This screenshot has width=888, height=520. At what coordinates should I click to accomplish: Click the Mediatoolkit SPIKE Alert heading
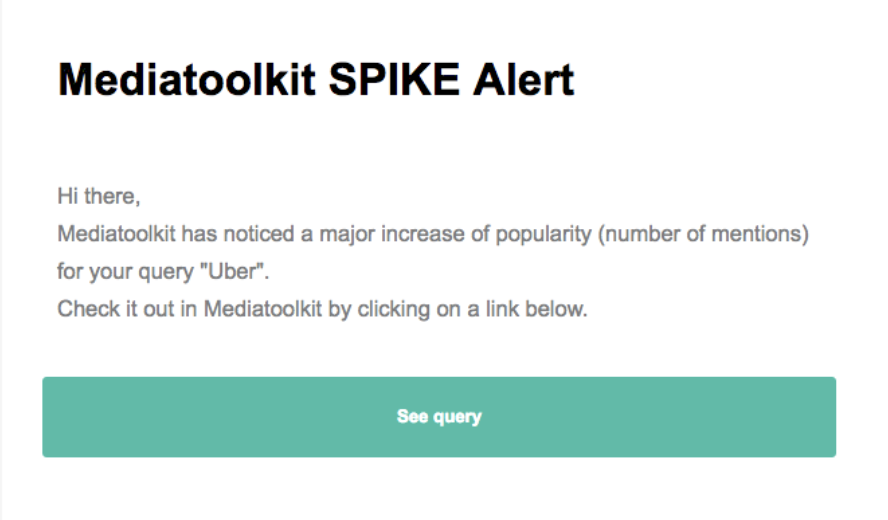pyautogui.click(x=316, y=80)
